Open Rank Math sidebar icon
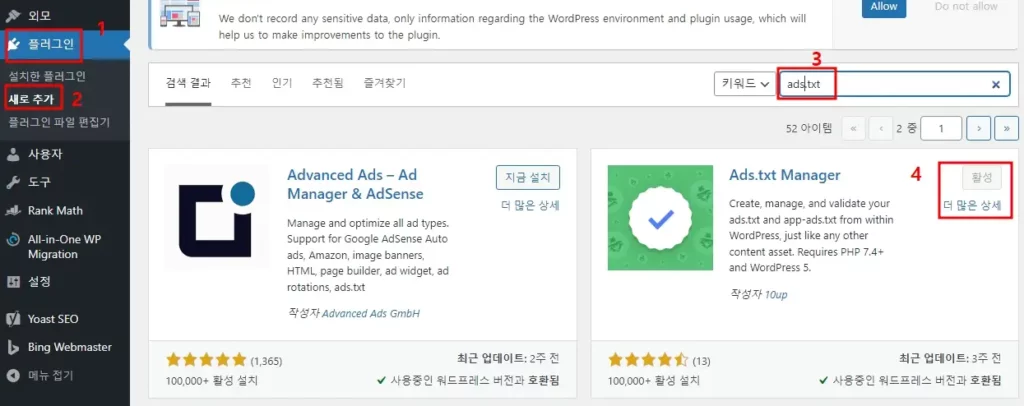This screenshot has height=406, width=1024. [x=13, y=211]
